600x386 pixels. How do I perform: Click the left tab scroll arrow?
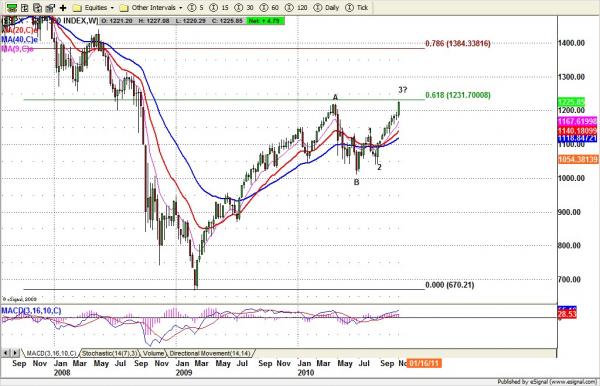tap(6, 353)
